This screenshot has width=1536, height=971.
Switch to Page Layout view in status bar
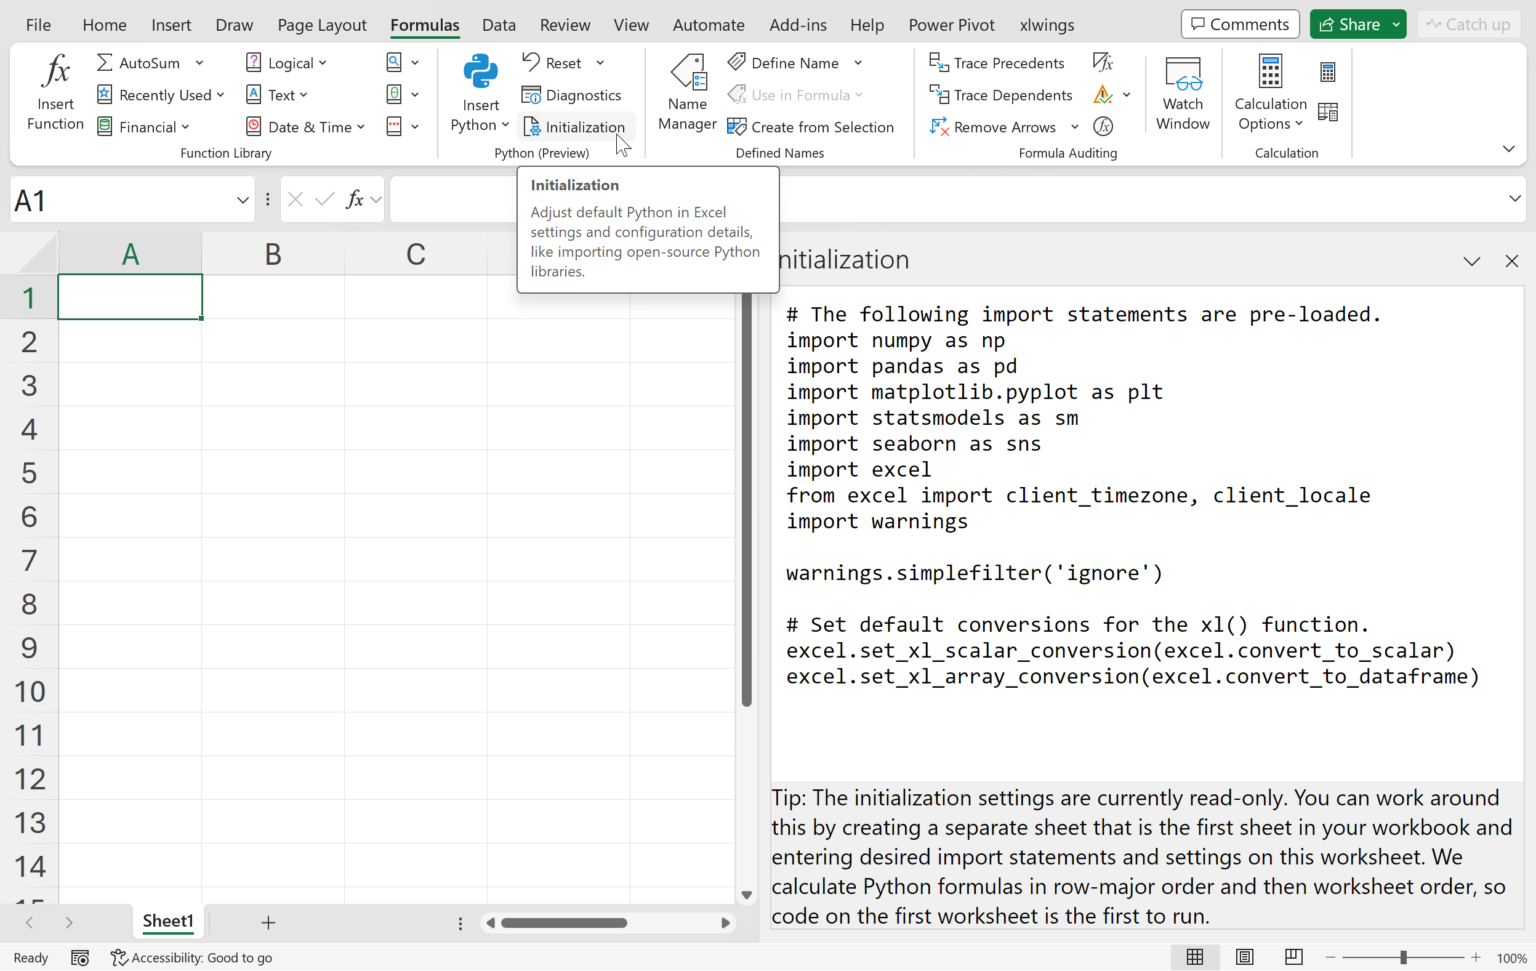pyautogui.click(x=1244, y=957)
